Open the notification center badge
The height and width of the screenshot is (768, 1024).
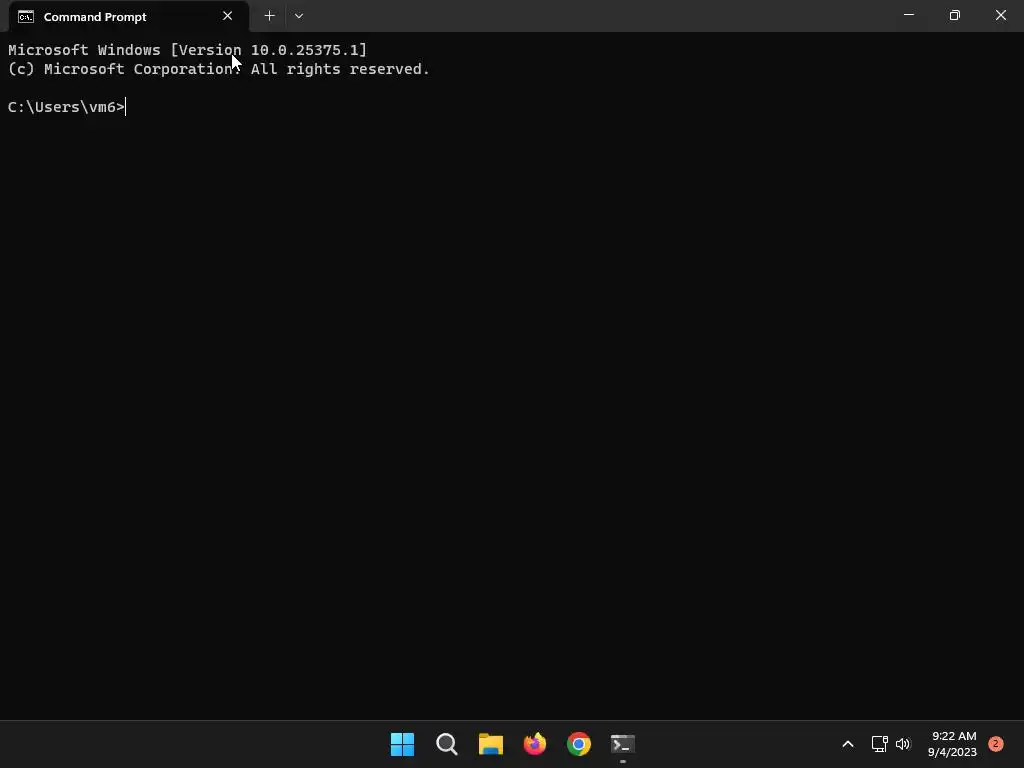pyautogui.click(x=995, y=744)
